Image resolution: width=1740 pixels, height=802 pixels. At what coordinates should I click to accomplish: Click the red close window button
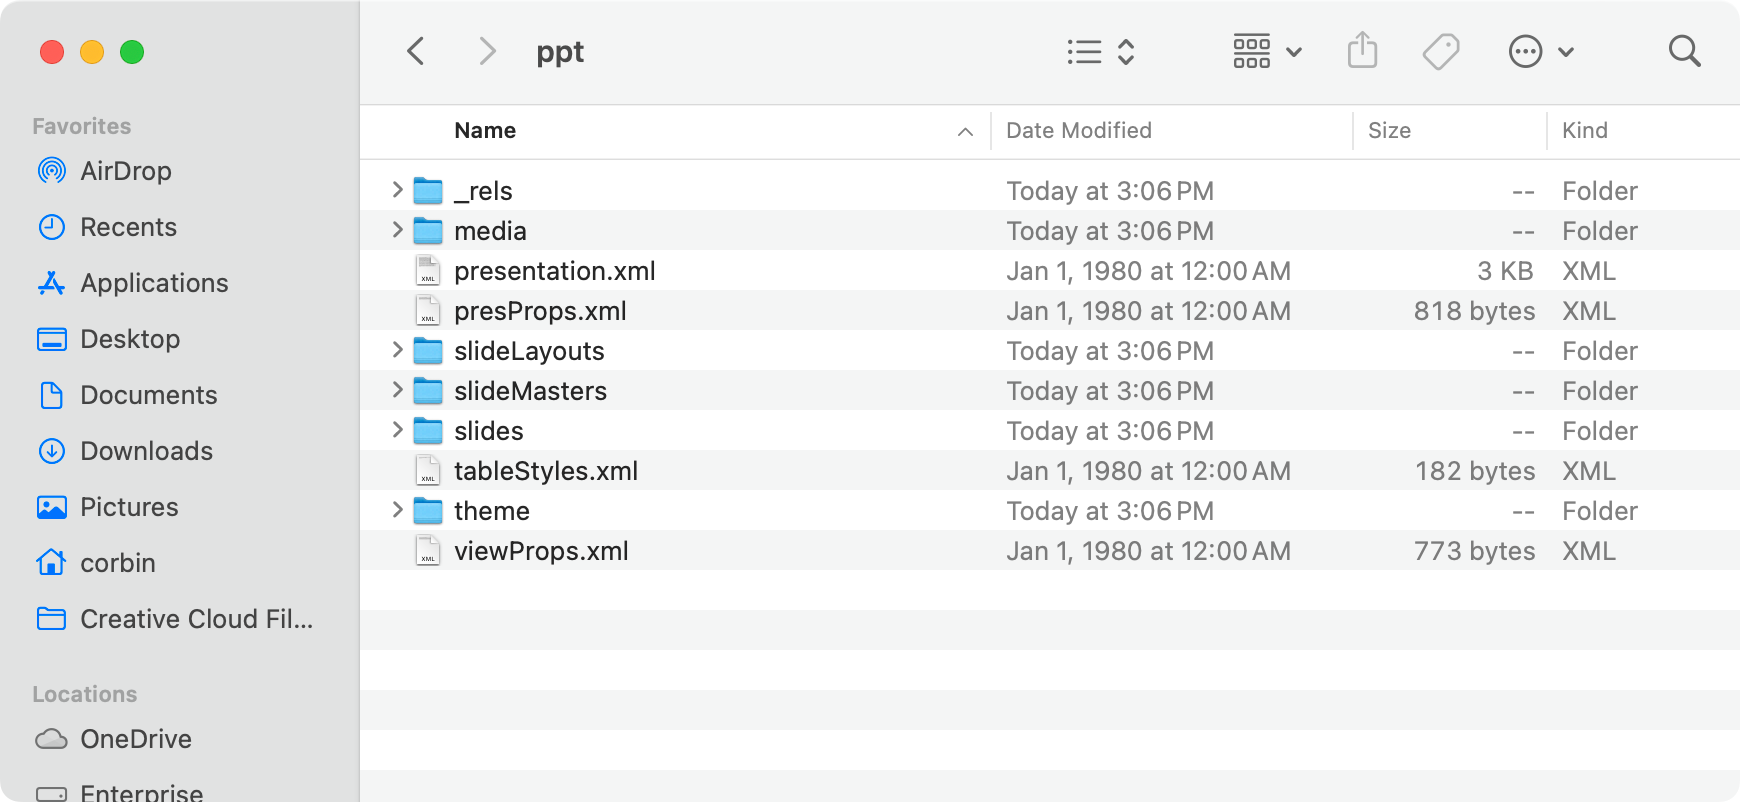pyautogui.click(x=52, y=52)
